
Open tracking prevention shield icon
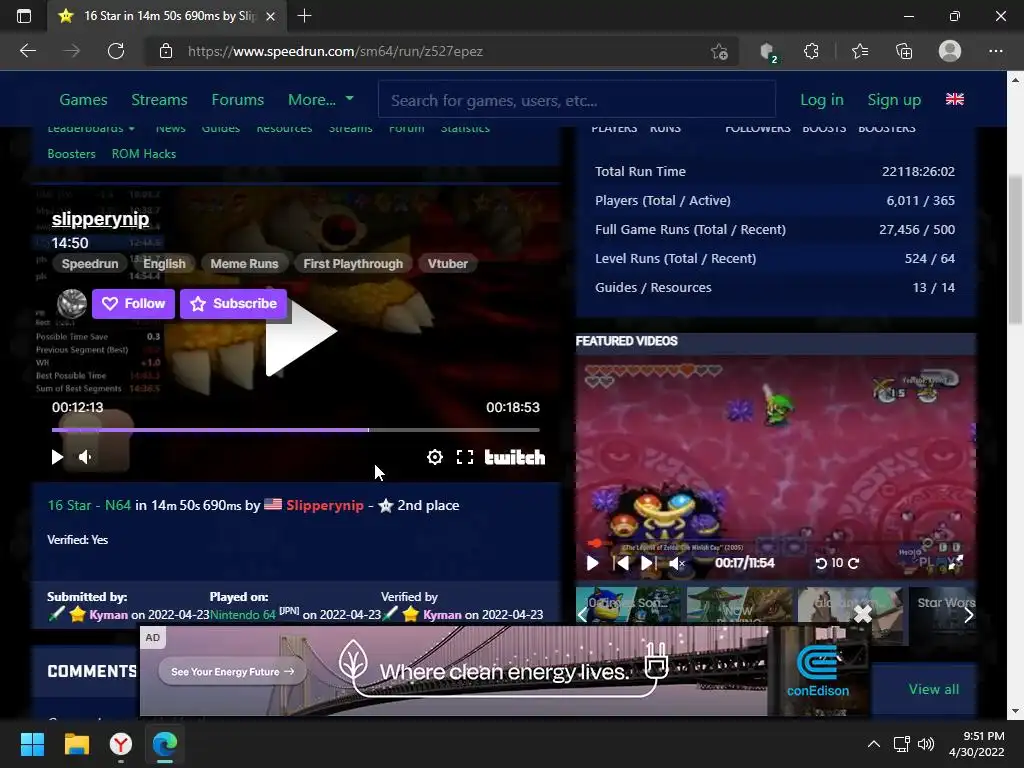pos(768,52)
